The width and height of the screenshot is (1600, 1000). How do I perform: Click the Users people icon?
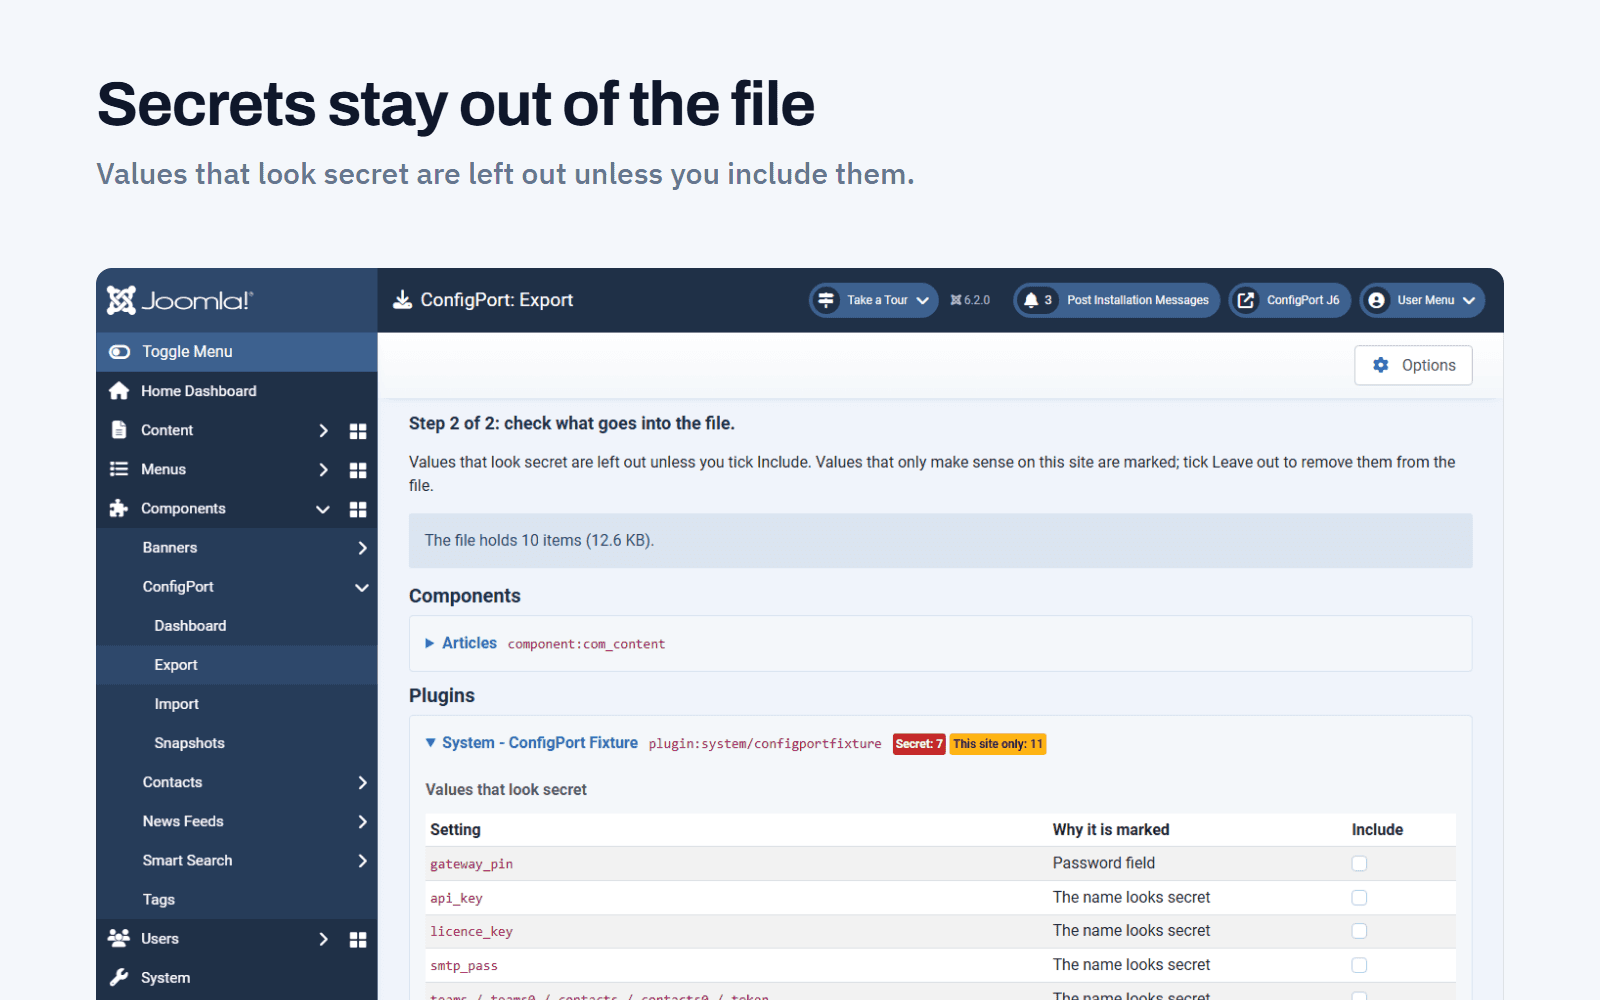(x=119, y=938)
